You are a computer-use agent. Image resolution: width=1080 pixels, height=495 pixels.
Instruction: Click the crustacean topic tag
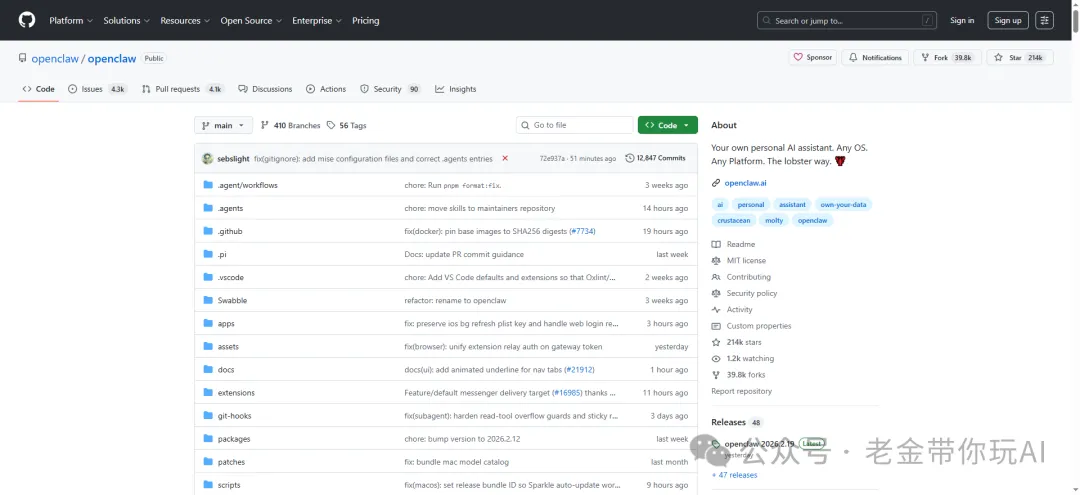[733, 221]
